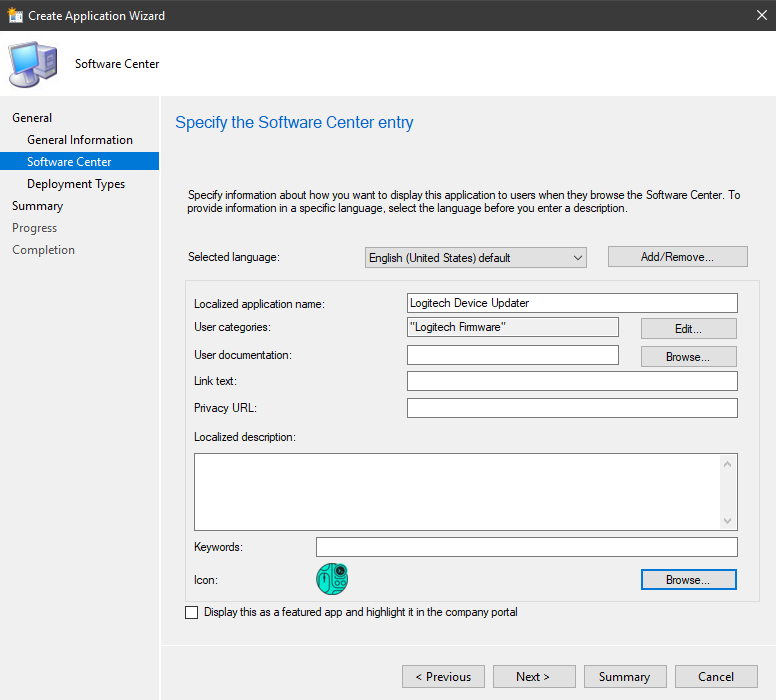
Task: Enable featured app in company portal checkbox
Action: pyautogui.click(x=192, y=612)
